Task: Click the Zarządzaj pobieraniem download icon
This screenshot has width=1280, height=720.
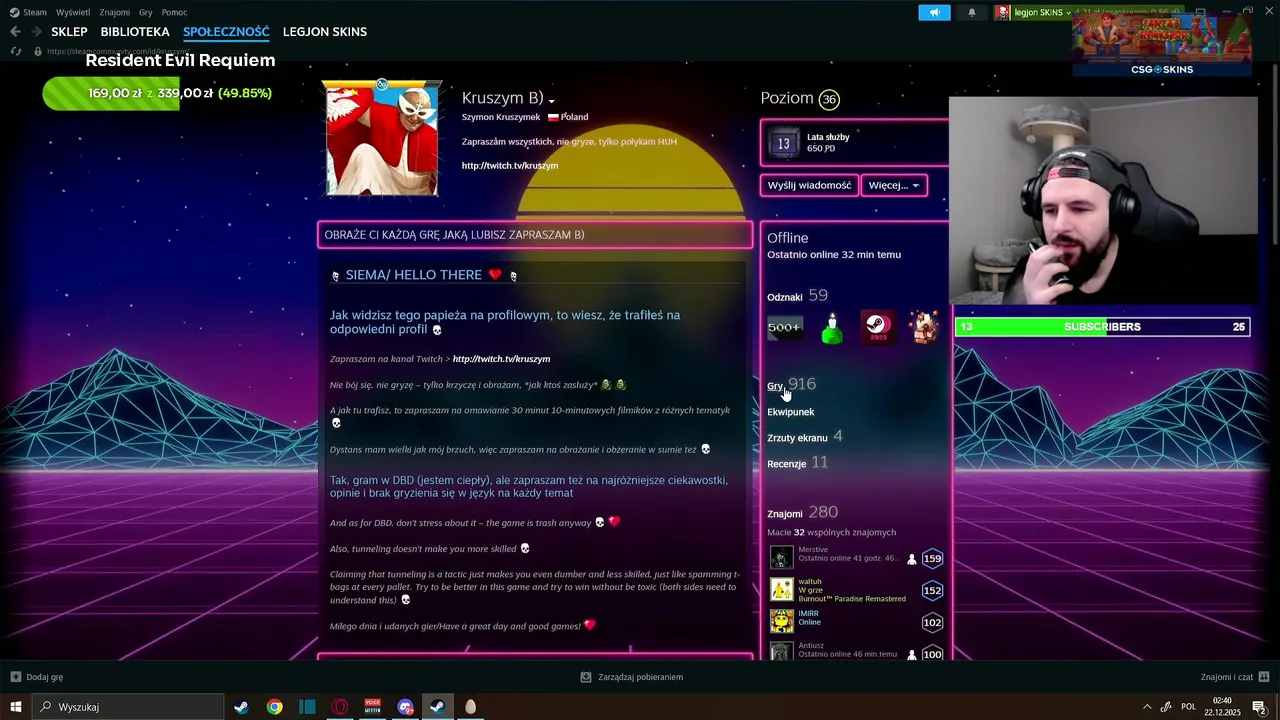Action: (586, 677)
